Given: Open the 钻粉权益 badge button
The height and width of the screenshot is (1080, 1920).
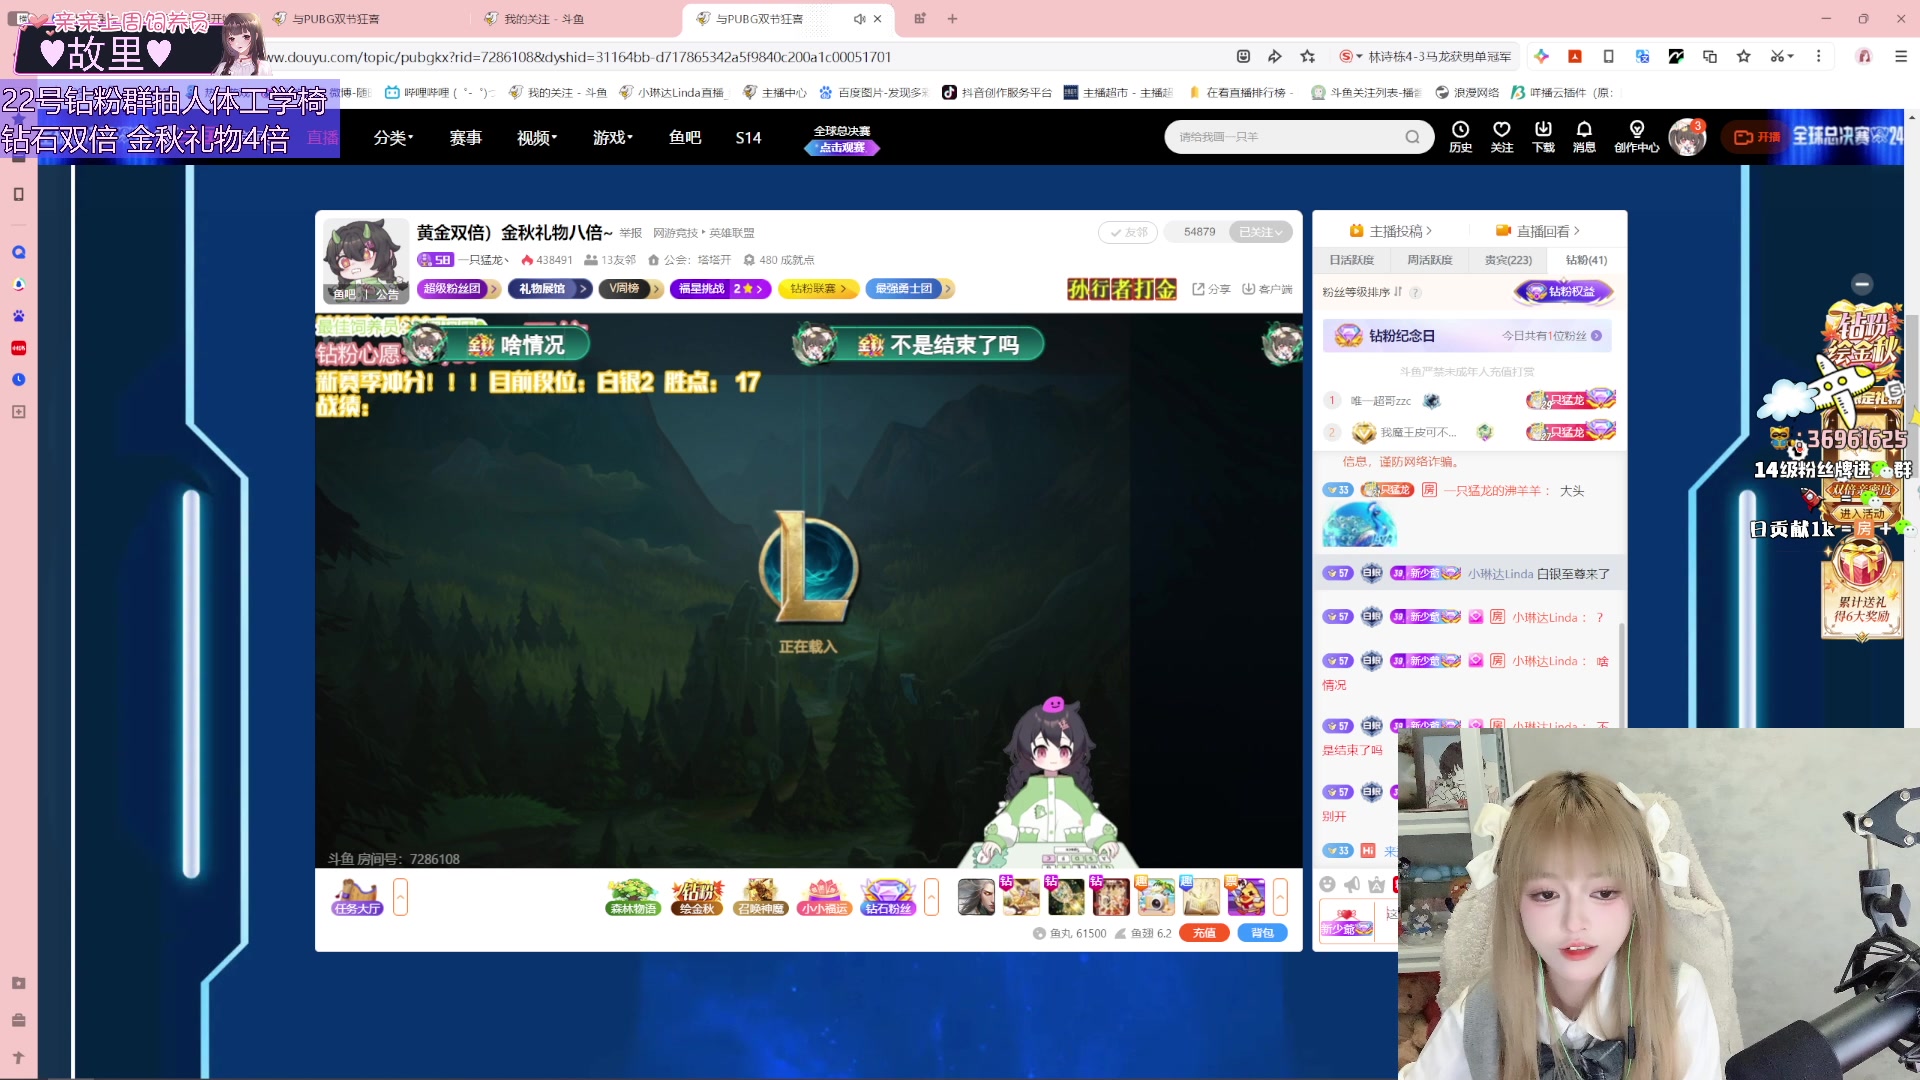Looking at the screenshot, I should (1563, 292).
